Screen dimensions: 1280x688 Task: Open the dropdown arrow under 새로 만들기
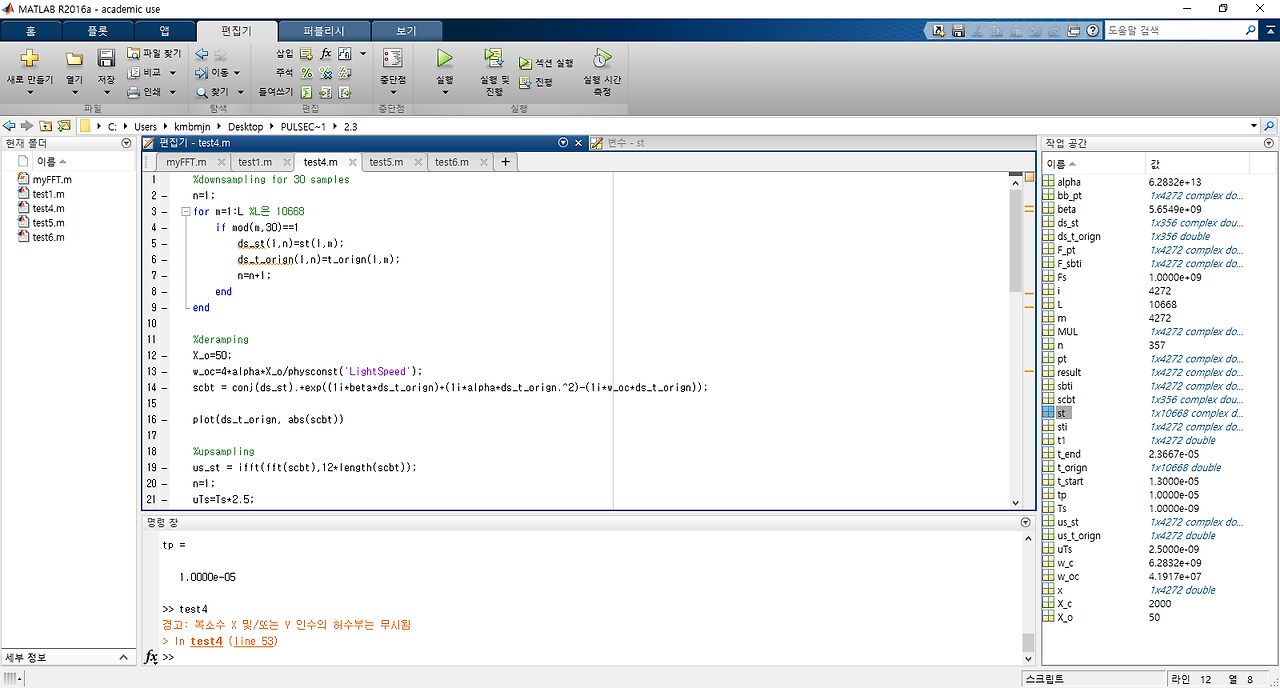coord(29,92)
